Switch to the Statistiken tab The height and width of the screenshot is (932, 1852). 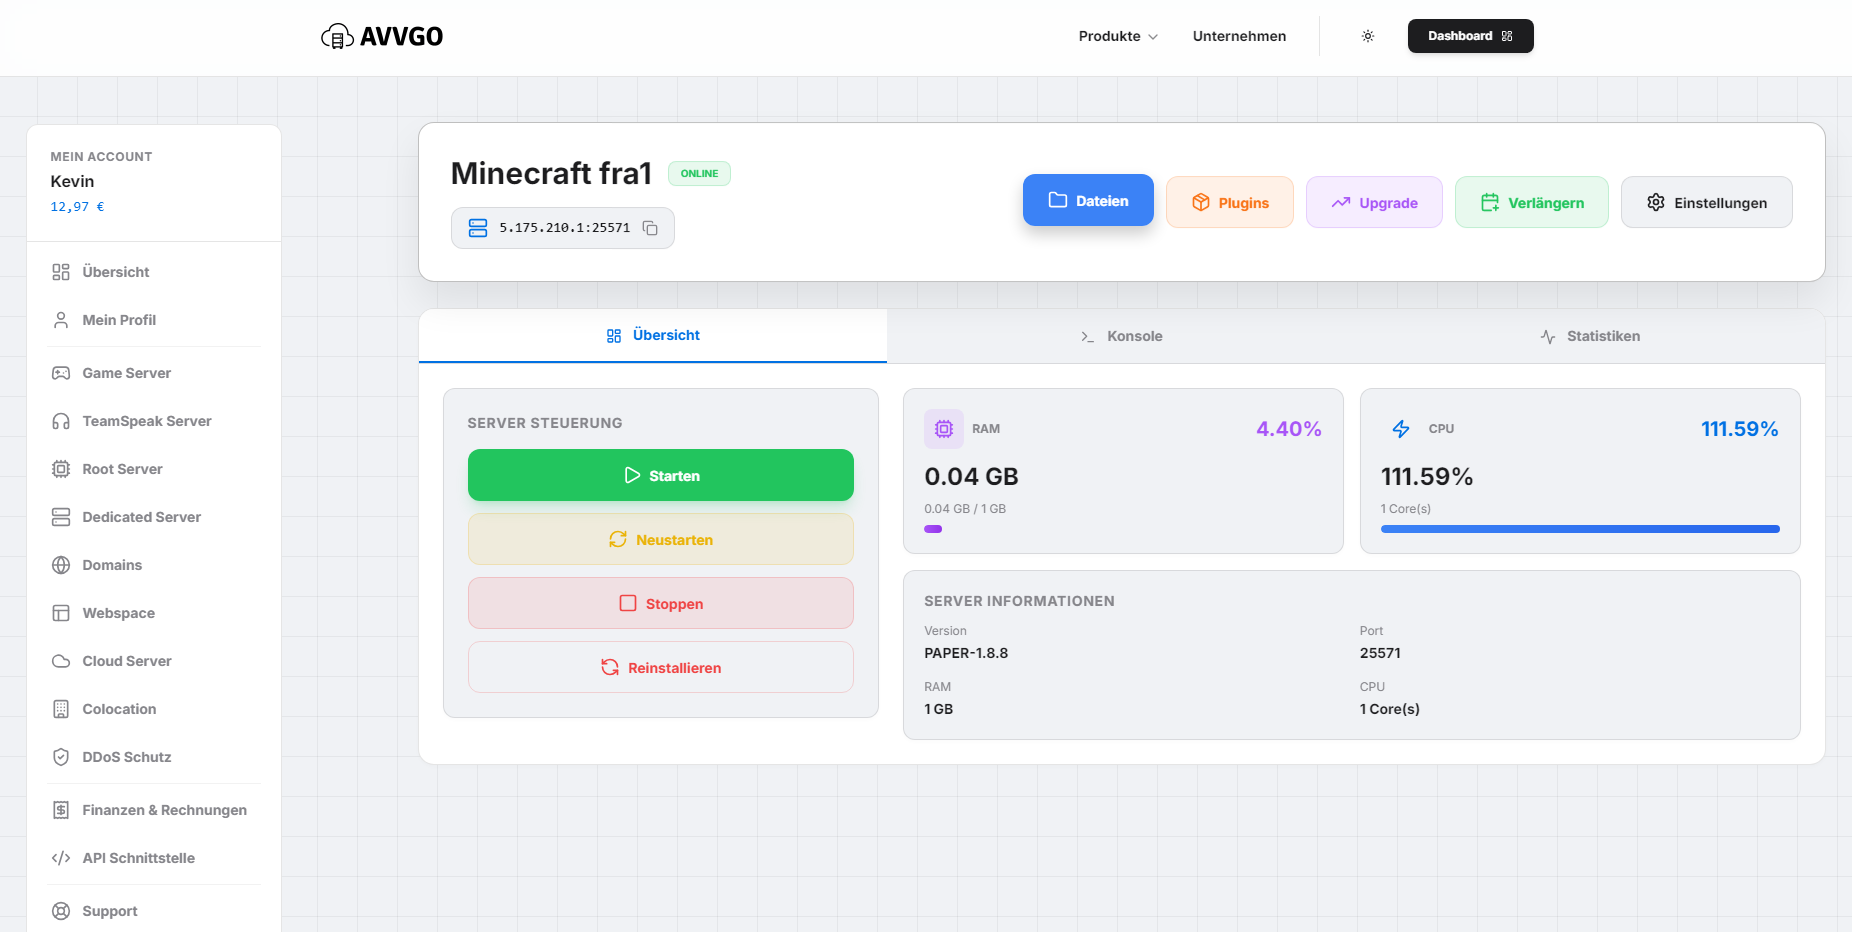tap(1590, 336)
